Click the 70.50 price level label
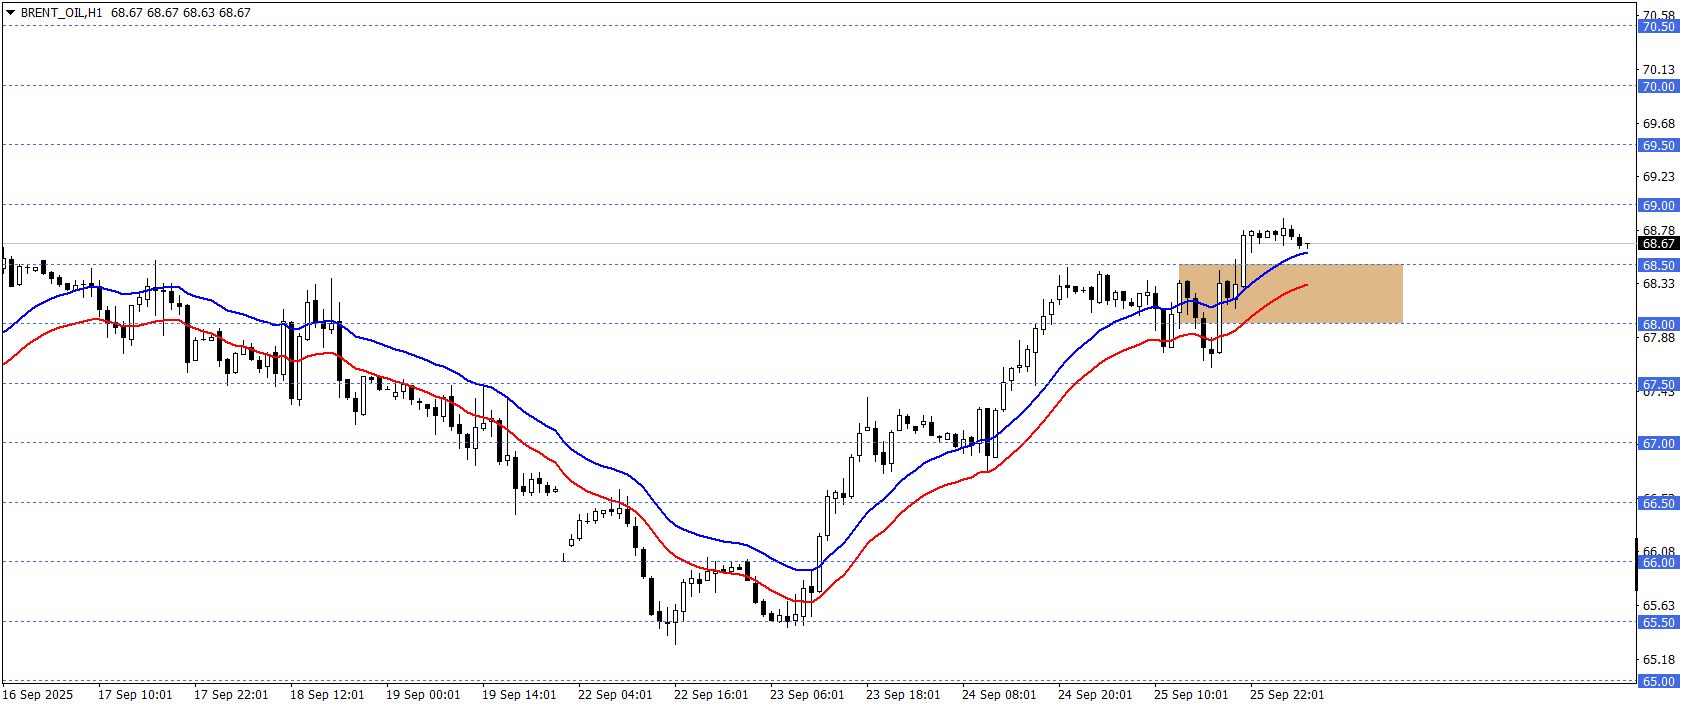1686x707 pixels. (x=1659, y=26)
